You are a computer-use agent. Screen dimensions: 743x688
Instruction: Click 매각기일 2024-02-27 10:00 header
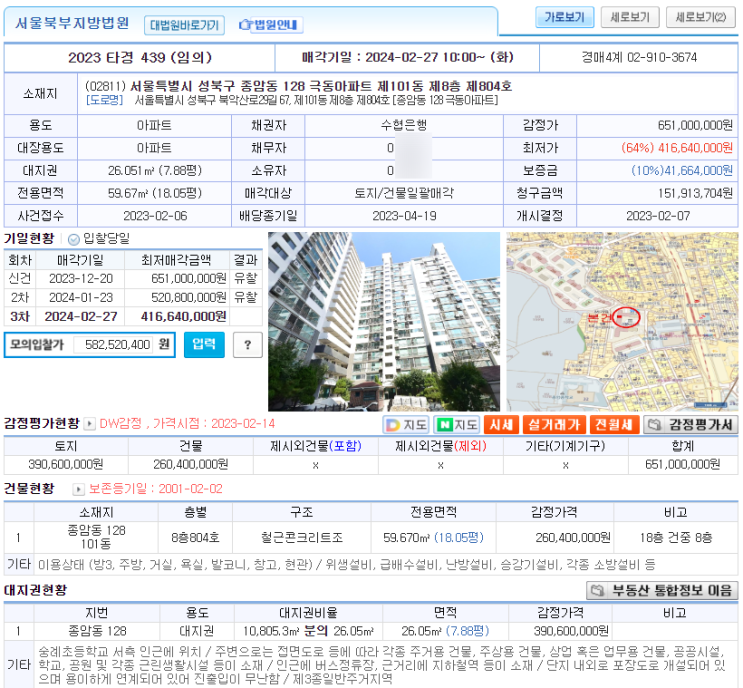[408, 58]
